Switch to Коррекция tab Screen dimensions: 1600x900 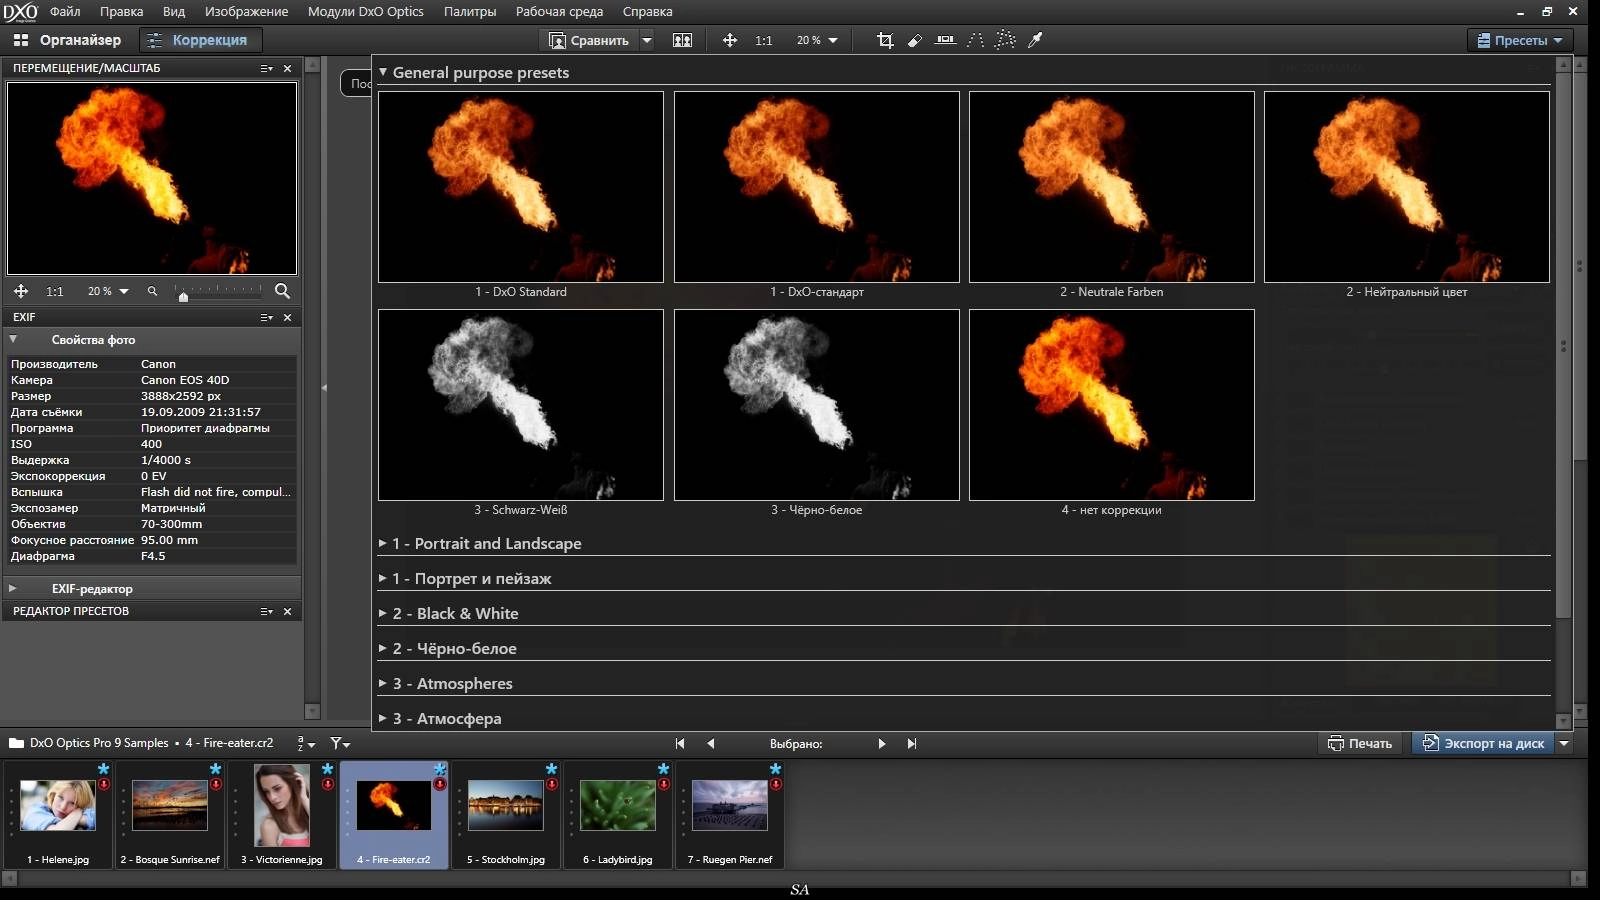(x=199, y=40)
